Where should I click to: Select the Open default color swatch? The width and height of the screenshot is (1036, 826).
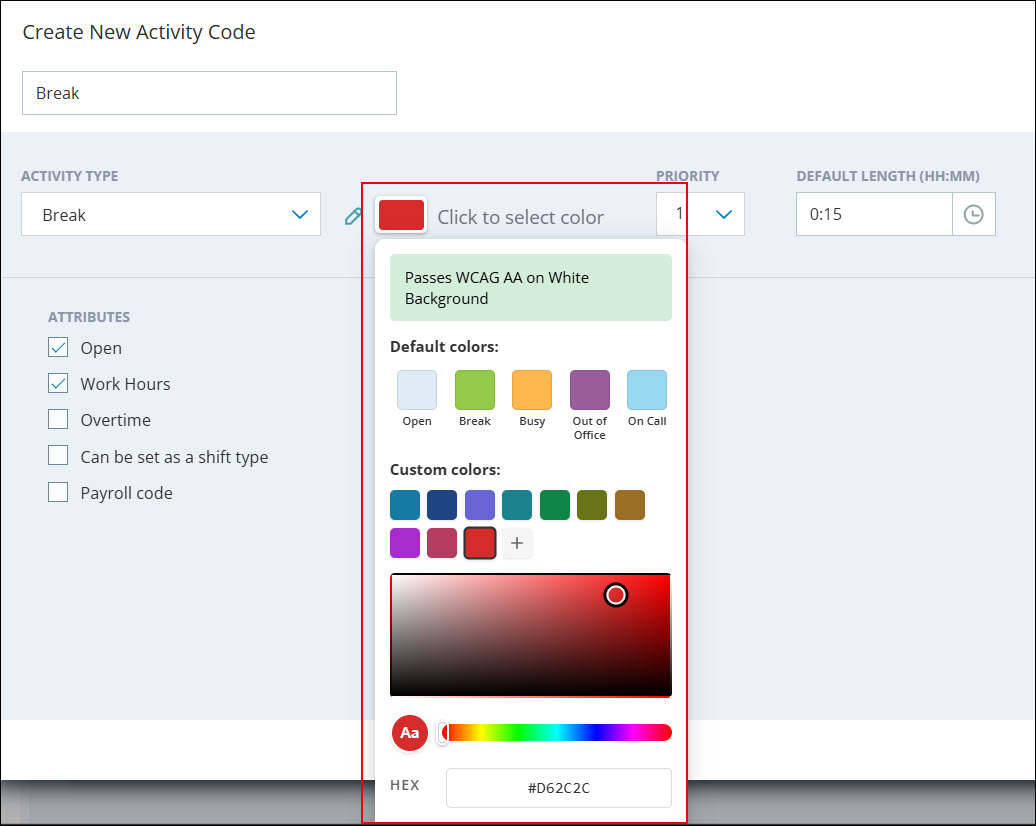point(417,390)
